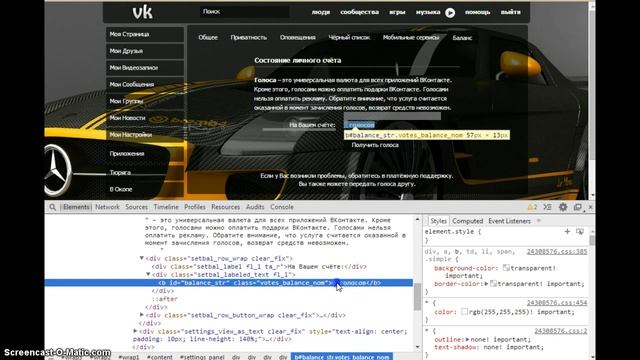This screenshot has width=640, height=360.
Task: Open the люди header link
Action: tap(321, 12)
